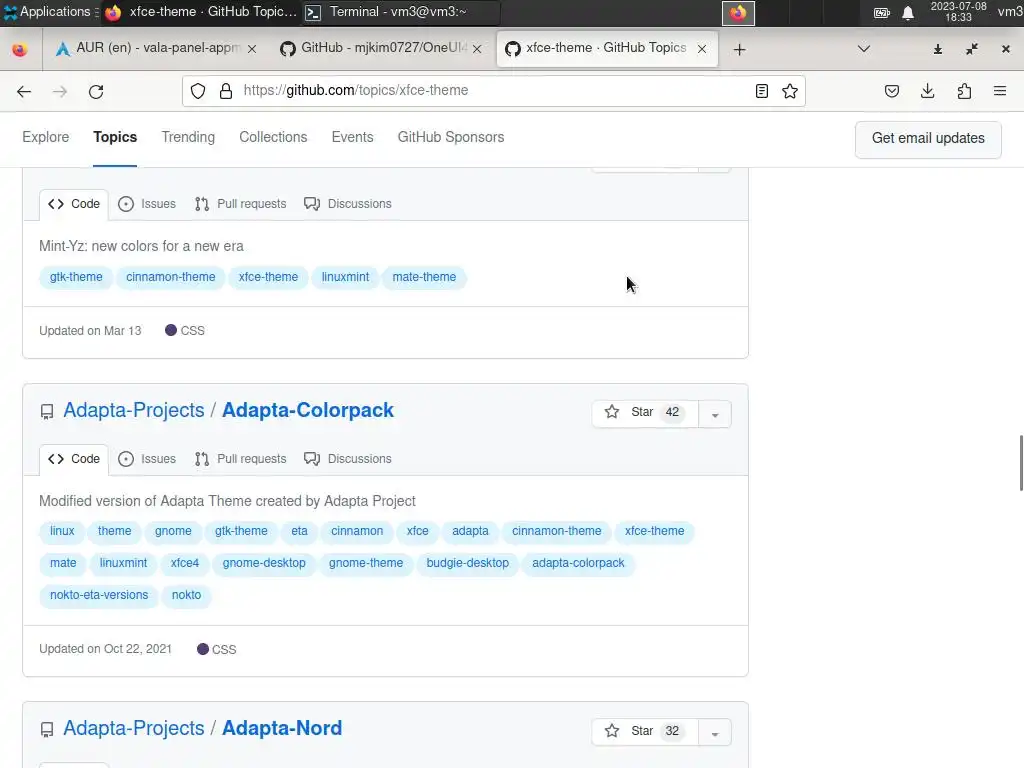
Task: Click the nokto-eta-versions topic tag
Action: 99,595
